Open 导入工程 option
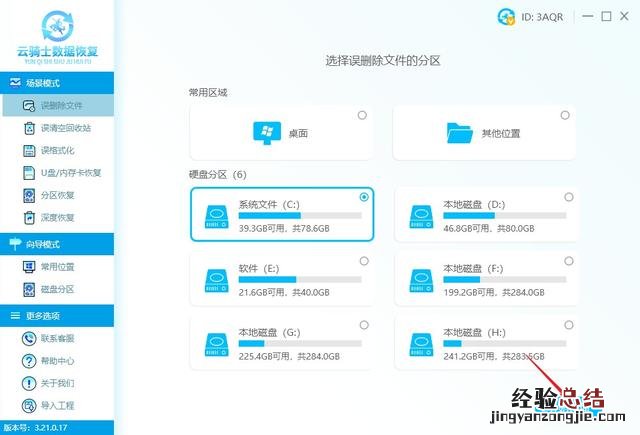Viewport: 640px width, 435px height. coord(58,406)
